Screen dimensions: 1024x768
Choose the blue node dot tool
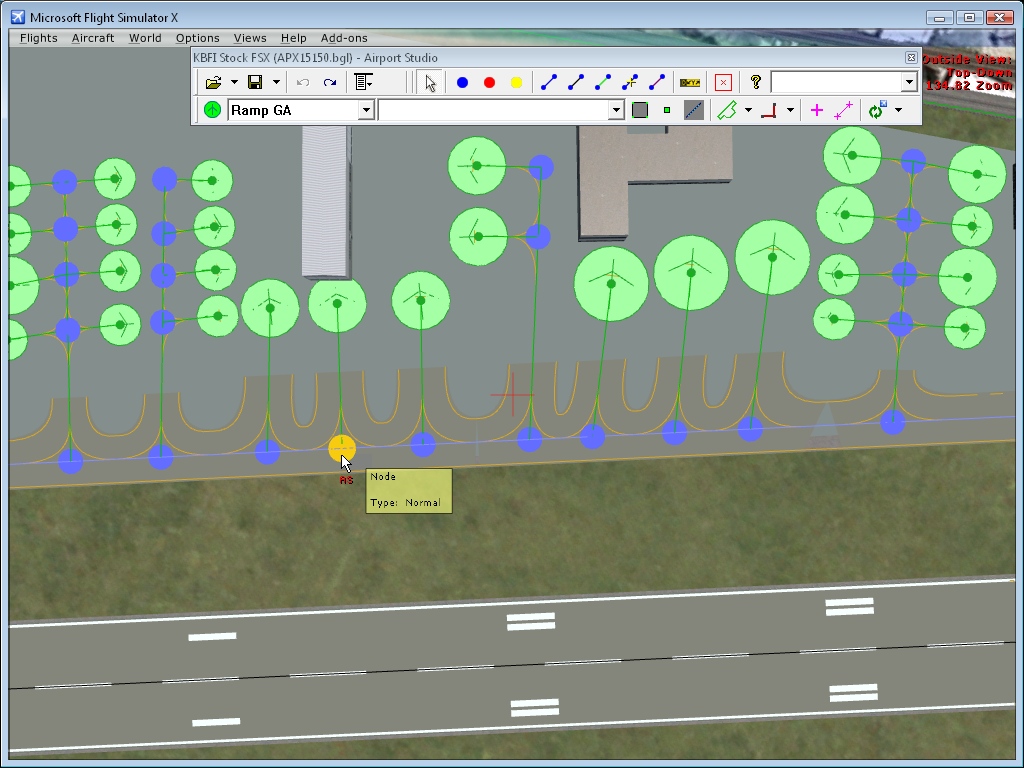pyautogui.click(x=462, y=83)
